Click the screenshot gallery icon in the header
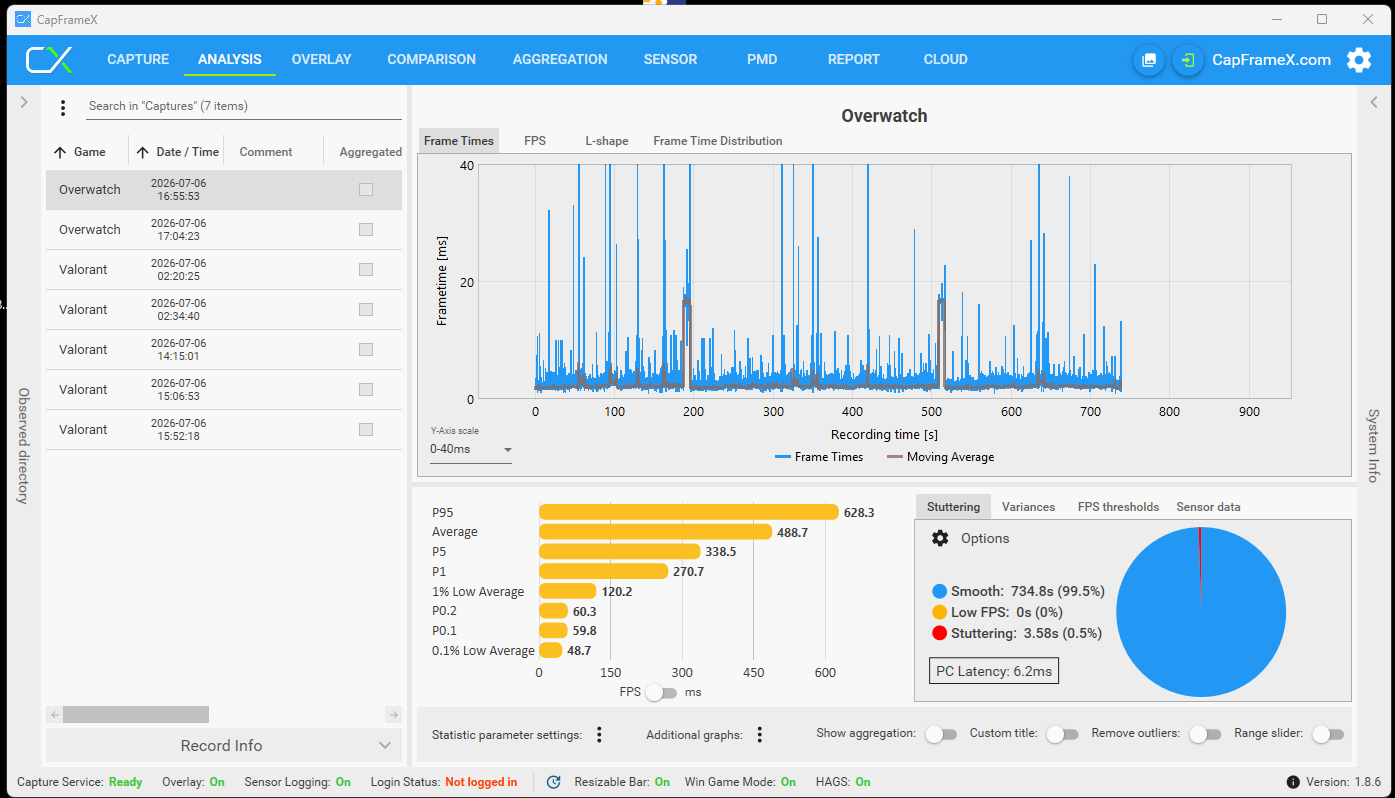The height and width of the screenshot is (798, 1395). [x=1149, y=60]
